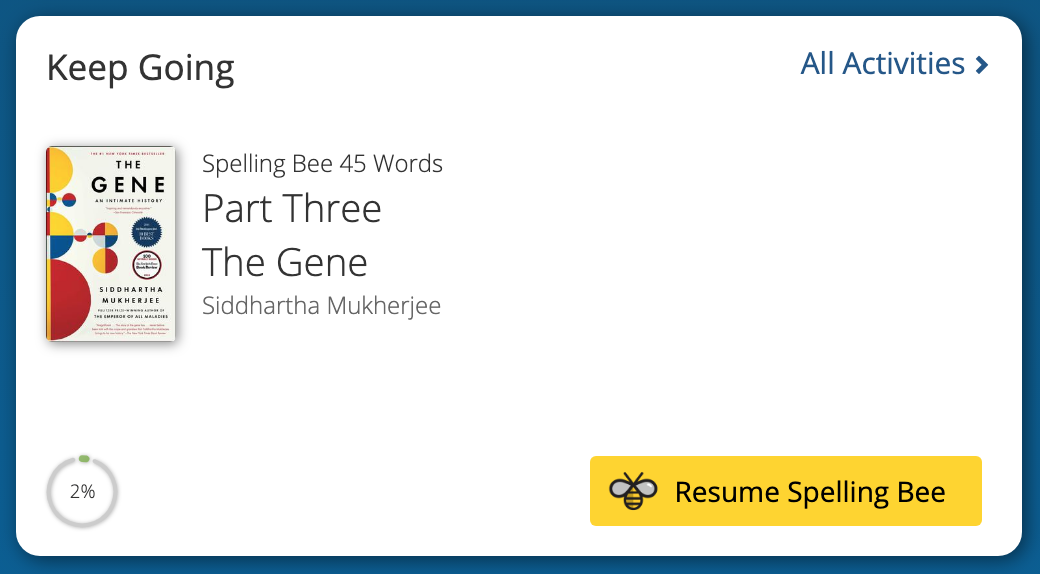Click the yellow circle atop the book cover
The image size is (1040, 574).
coord(59,169)
